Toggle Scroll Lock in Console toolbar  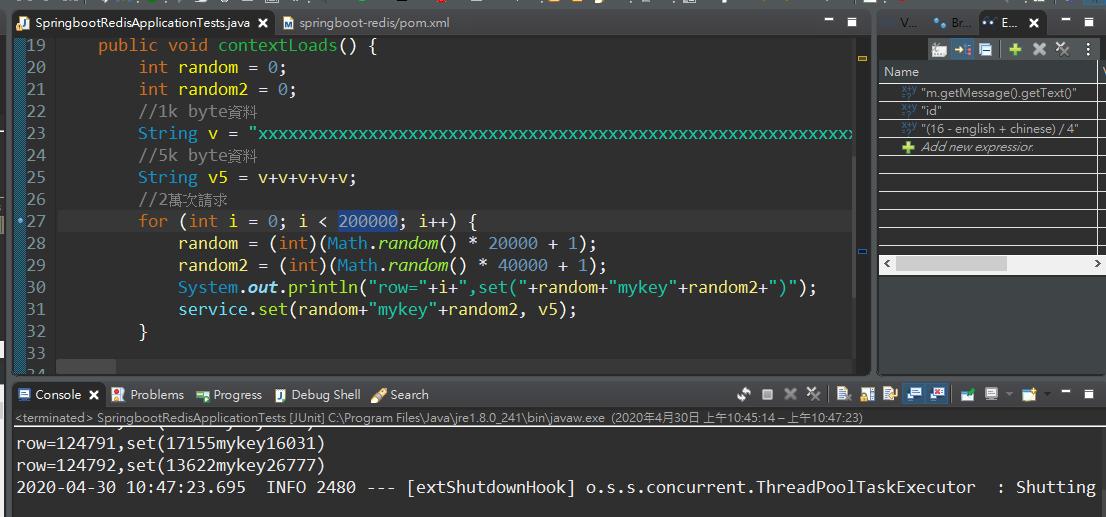(x=867, y=394)
